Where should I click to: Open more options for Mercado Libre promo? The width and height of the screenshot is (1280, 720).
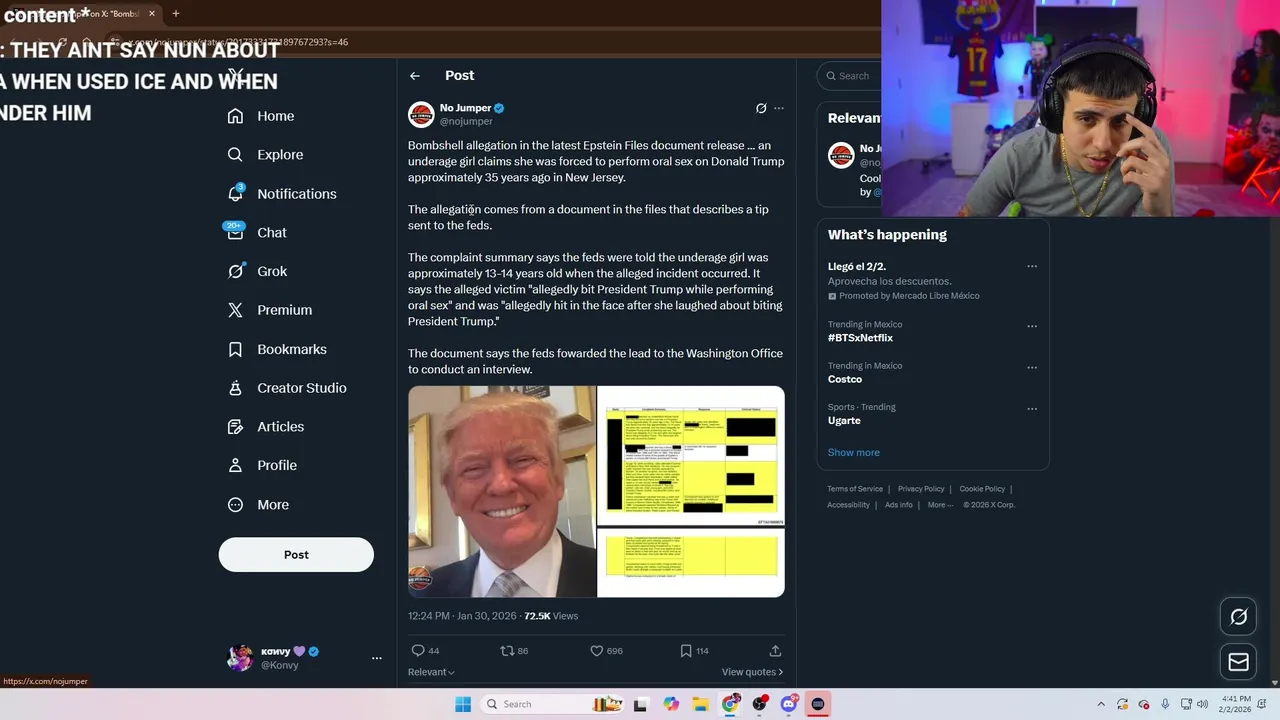[x=1032, y=267]
